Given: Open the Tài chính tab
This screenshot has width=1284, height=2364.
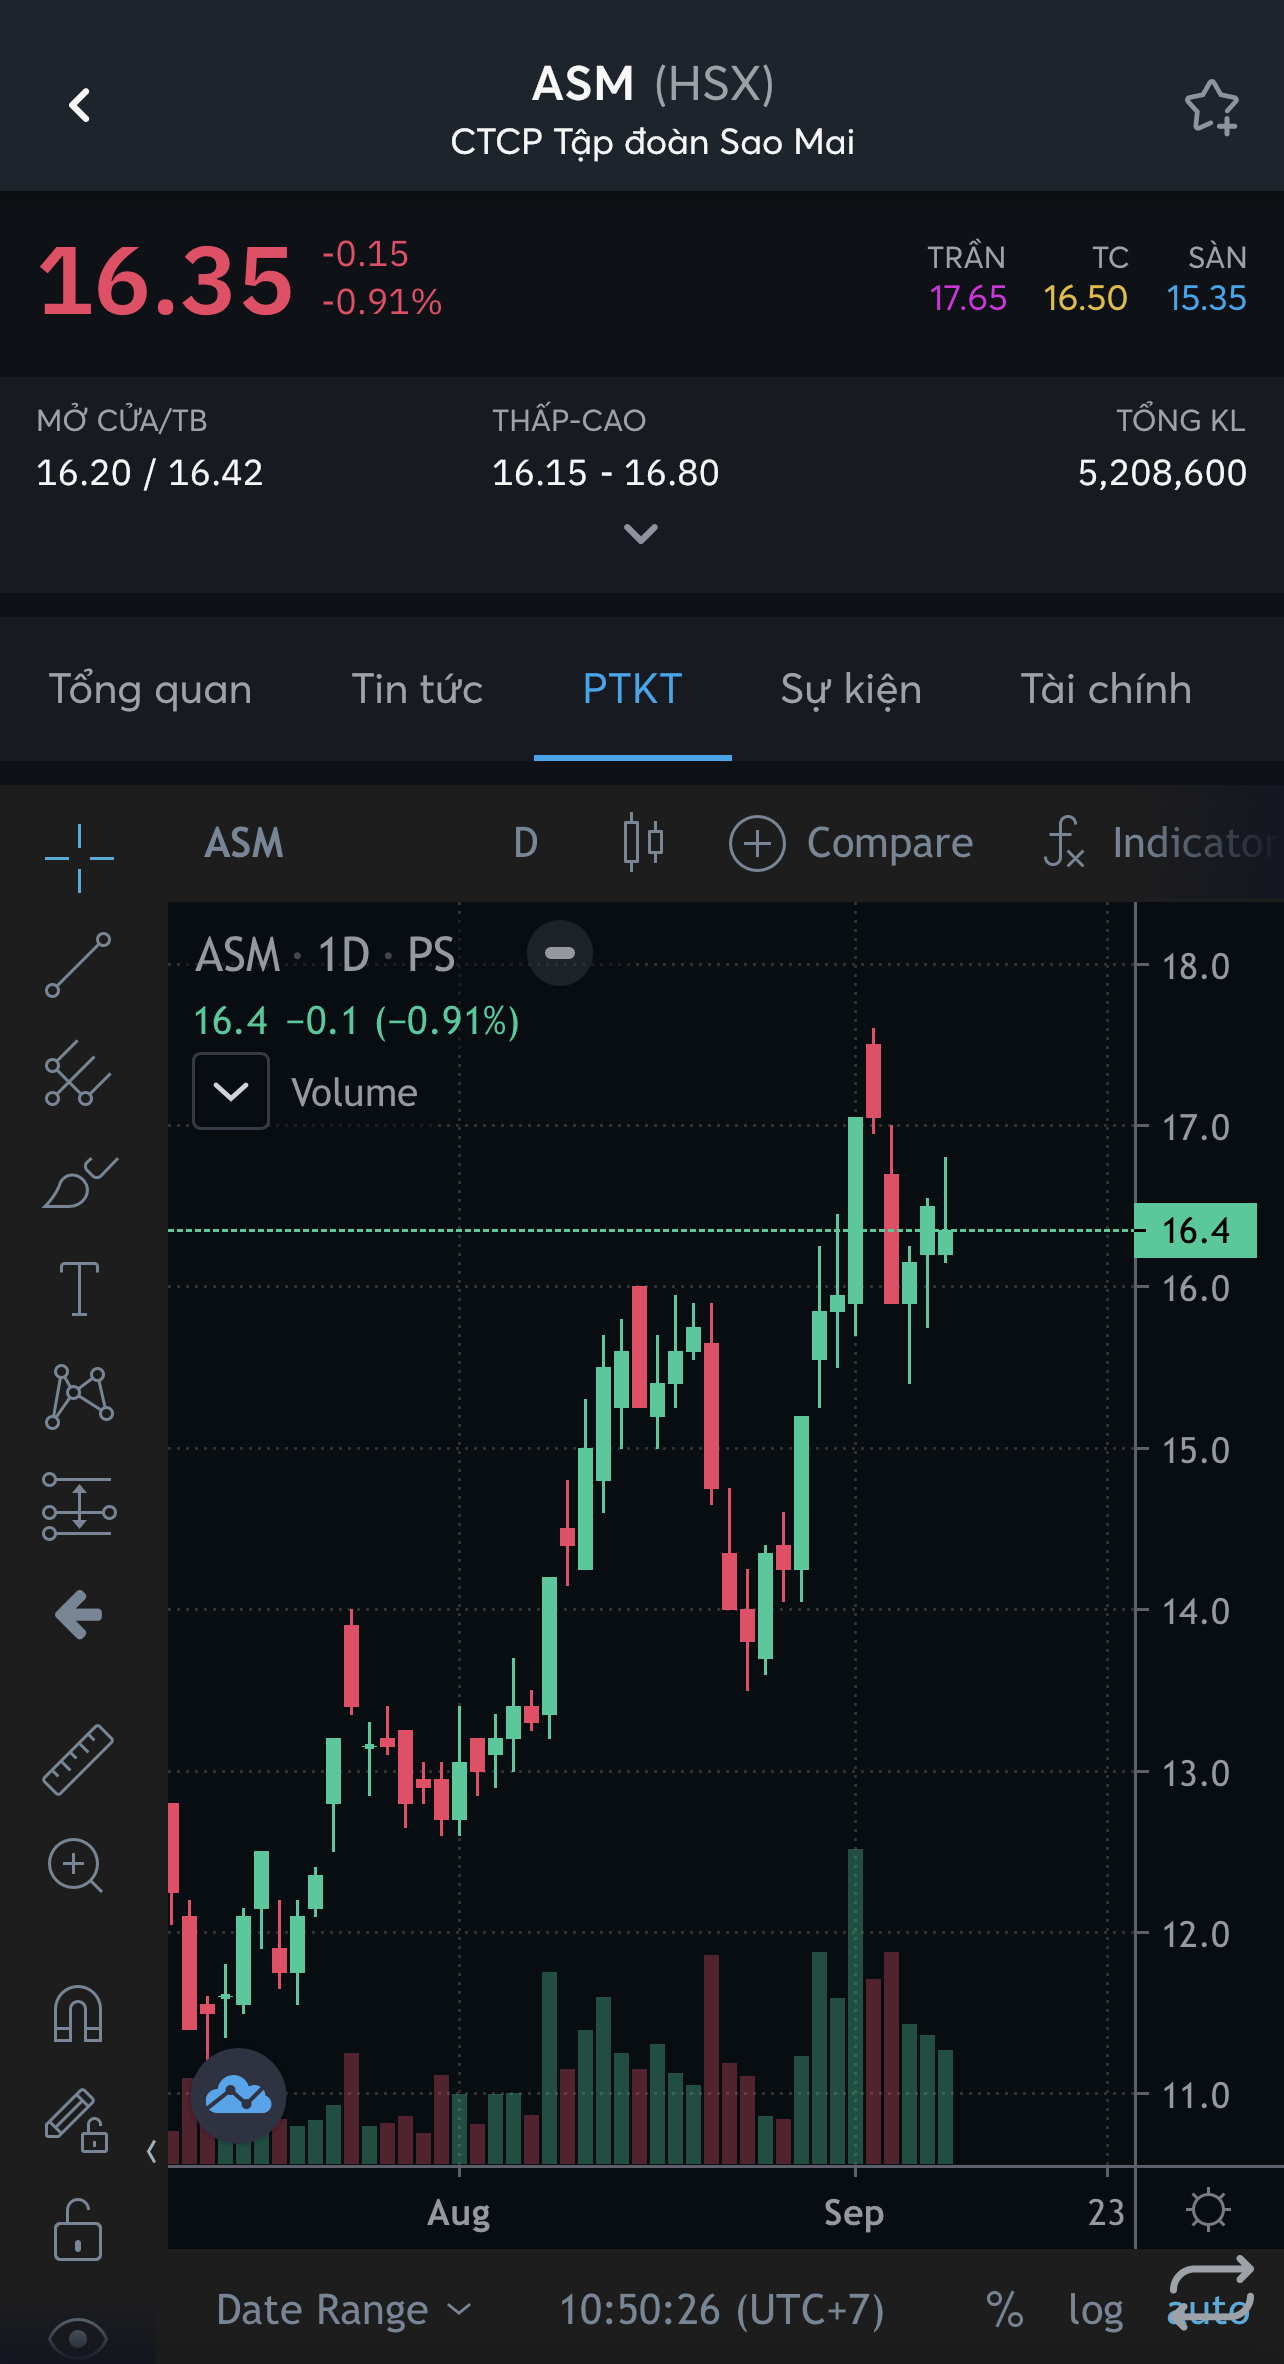Looking at the screenshot, I should point(1105,690).
